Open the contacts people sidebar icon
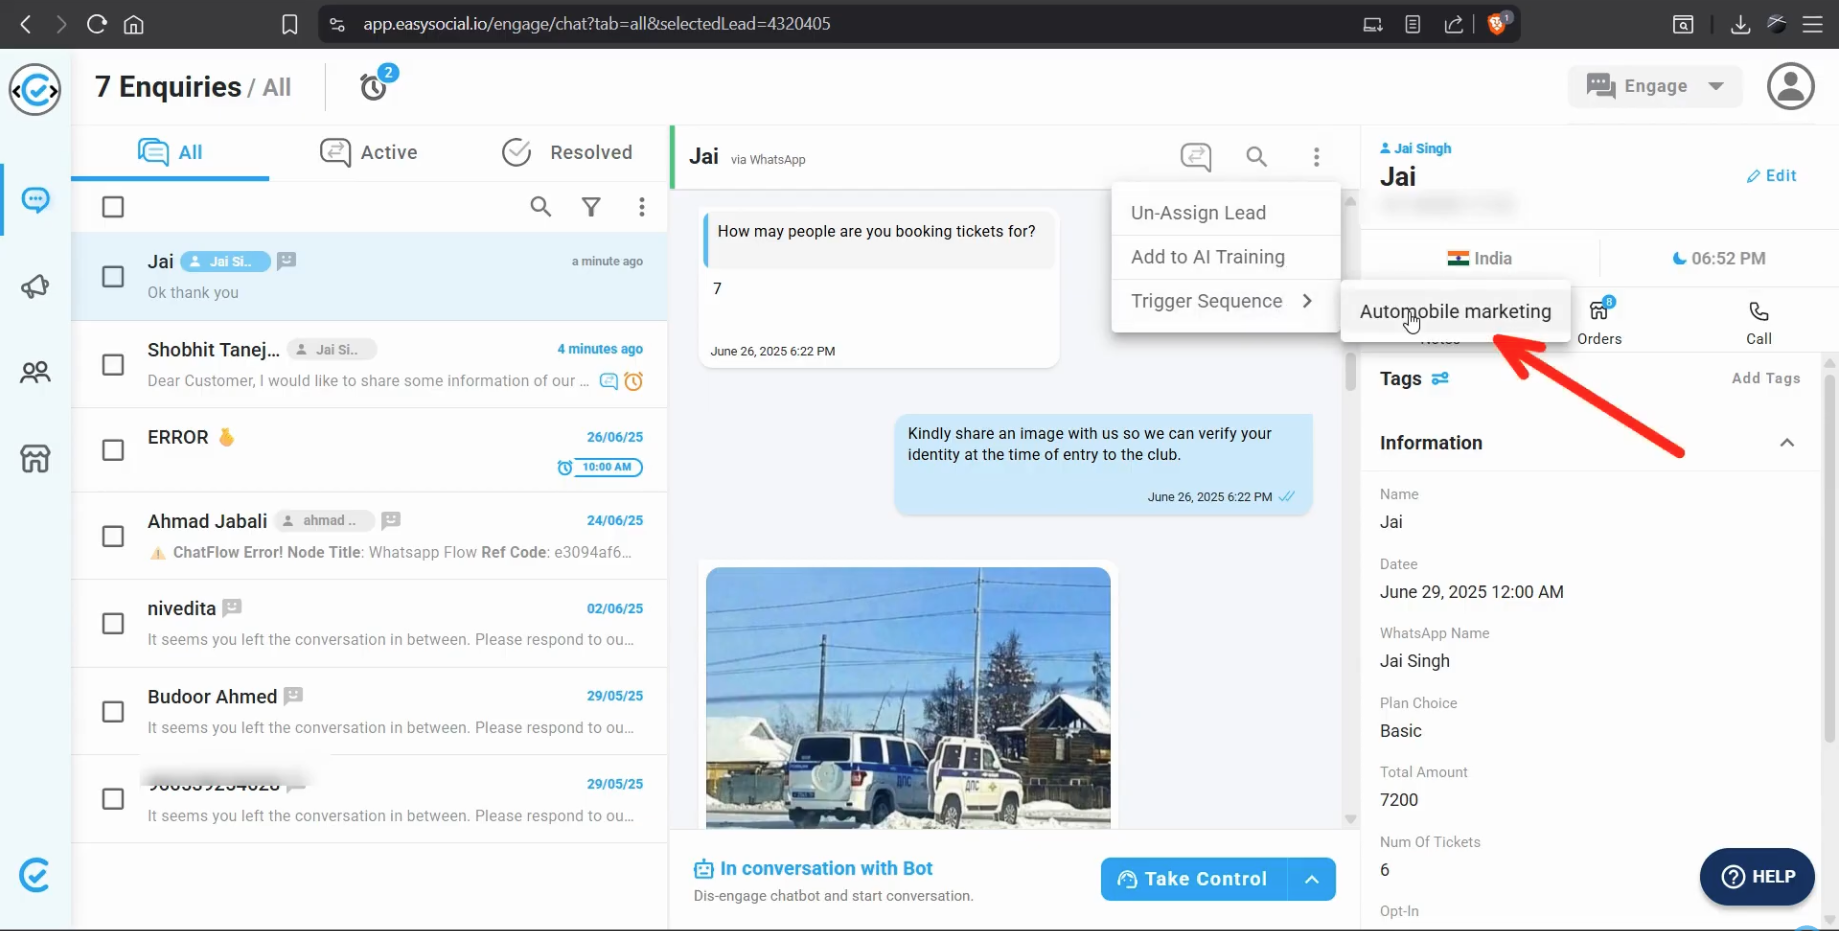This screenshot has width=1839, height=931. (35, 373)
